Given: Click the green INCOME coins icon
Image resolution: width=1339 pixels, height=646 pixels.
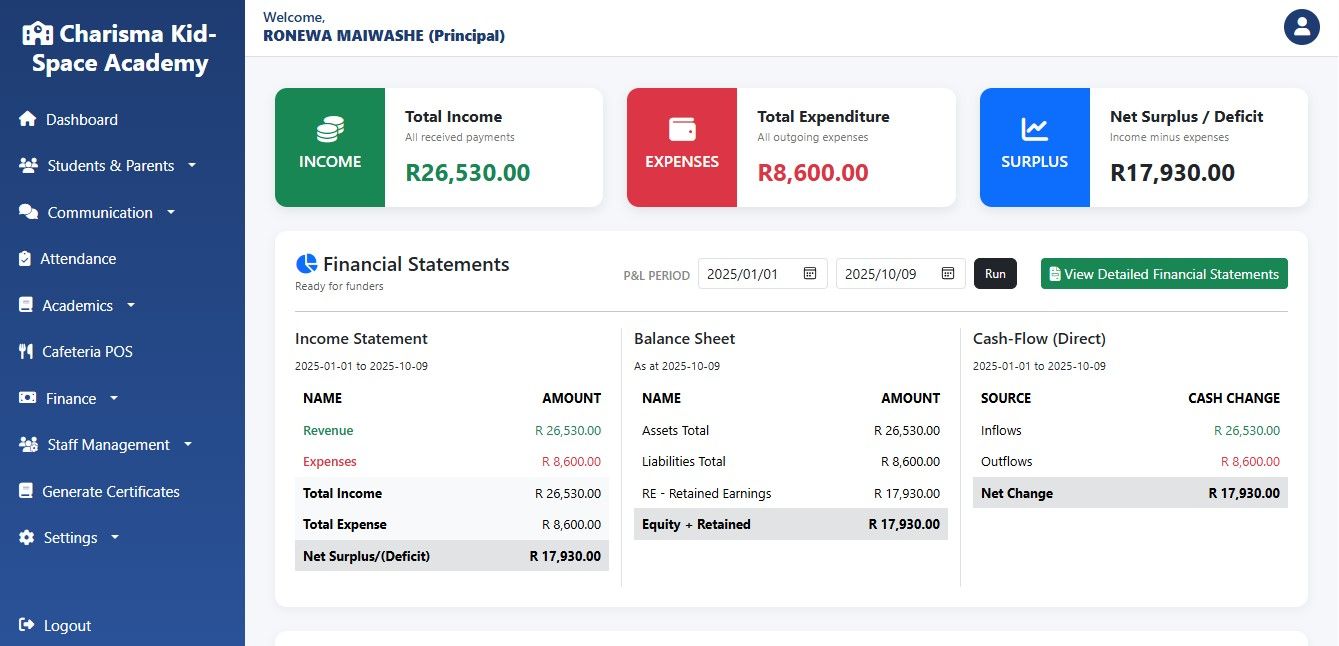Looking at the screenshot, I should click(330, 129).
